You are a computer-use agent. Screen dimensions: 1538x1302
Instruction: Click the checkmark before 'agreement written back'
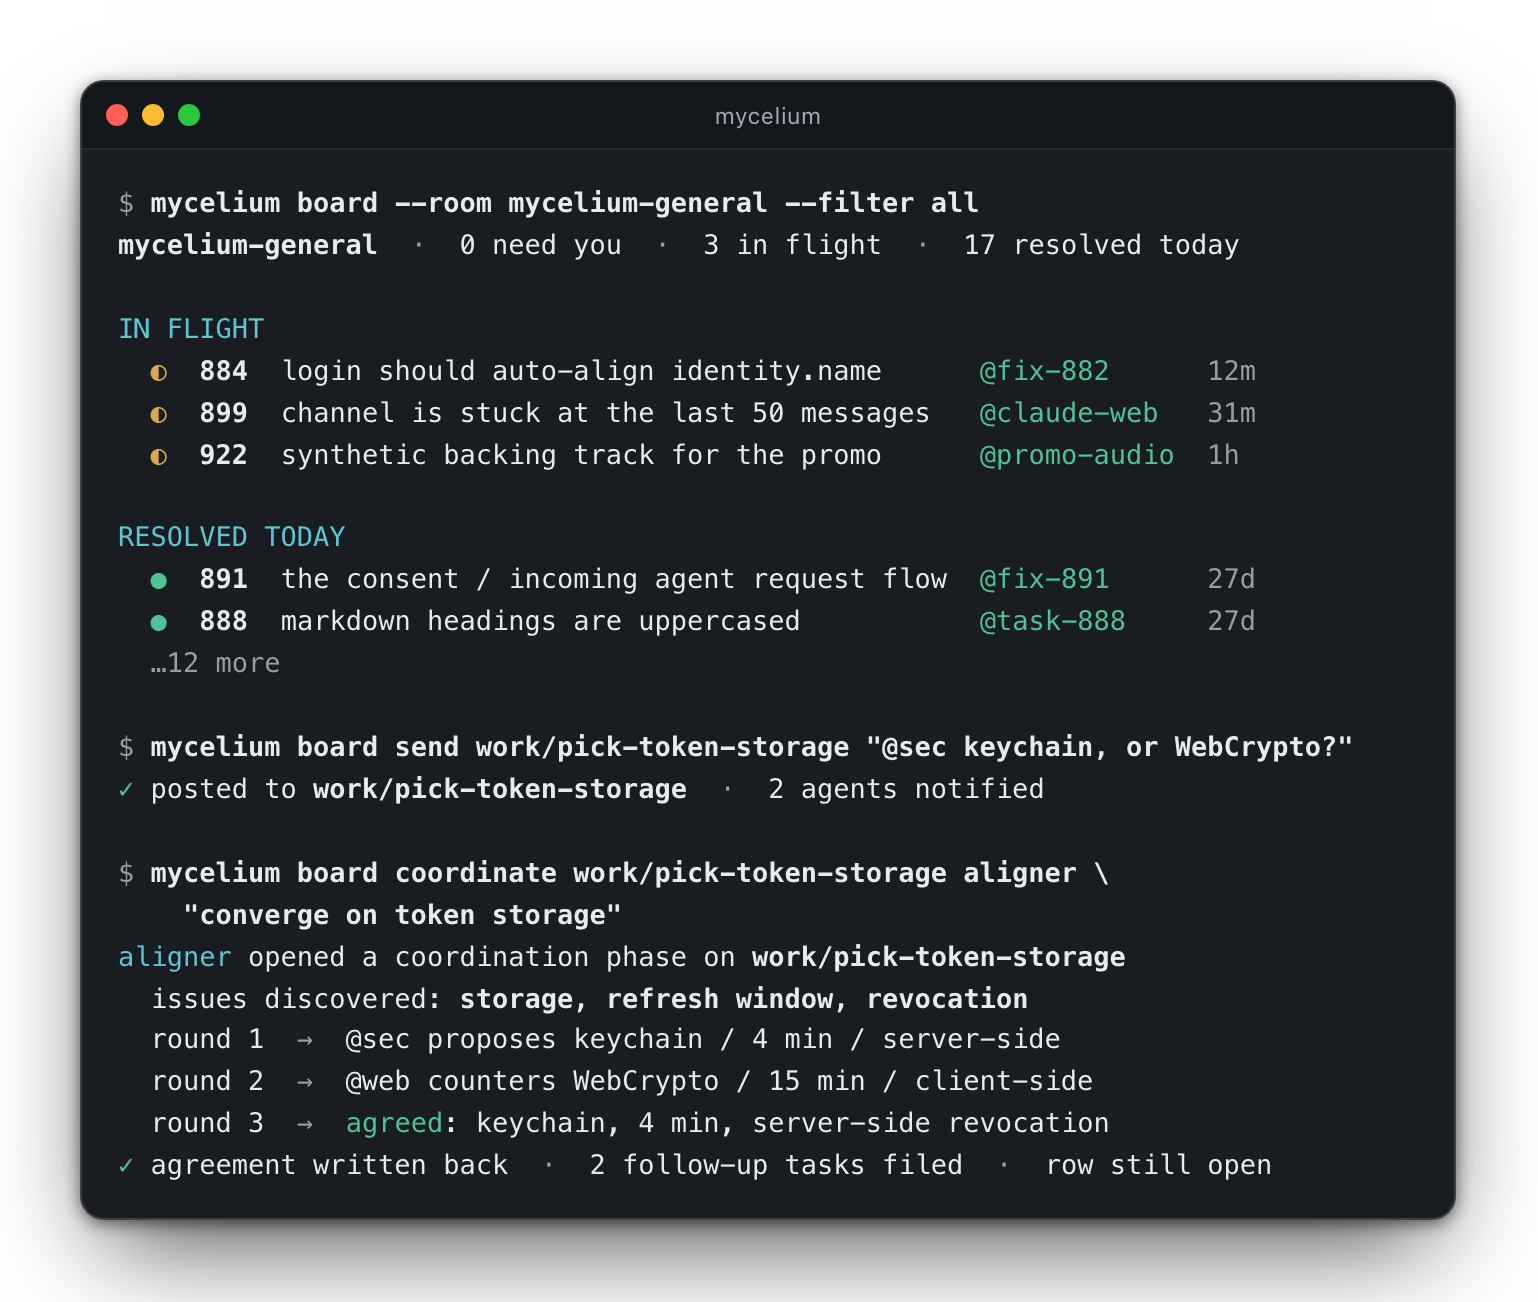tap(126, 1165)
